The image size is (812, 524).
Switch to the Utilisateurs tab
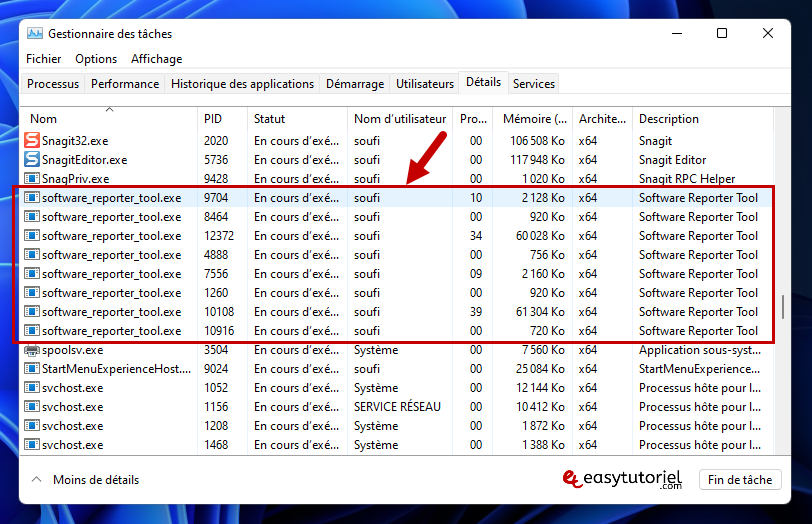click(425, 84)
